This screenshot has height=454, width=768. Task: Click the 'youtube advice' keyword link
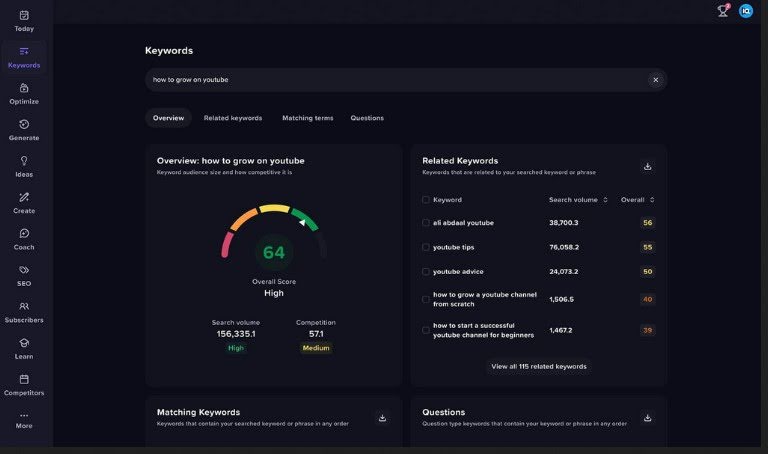pos(458,271)
